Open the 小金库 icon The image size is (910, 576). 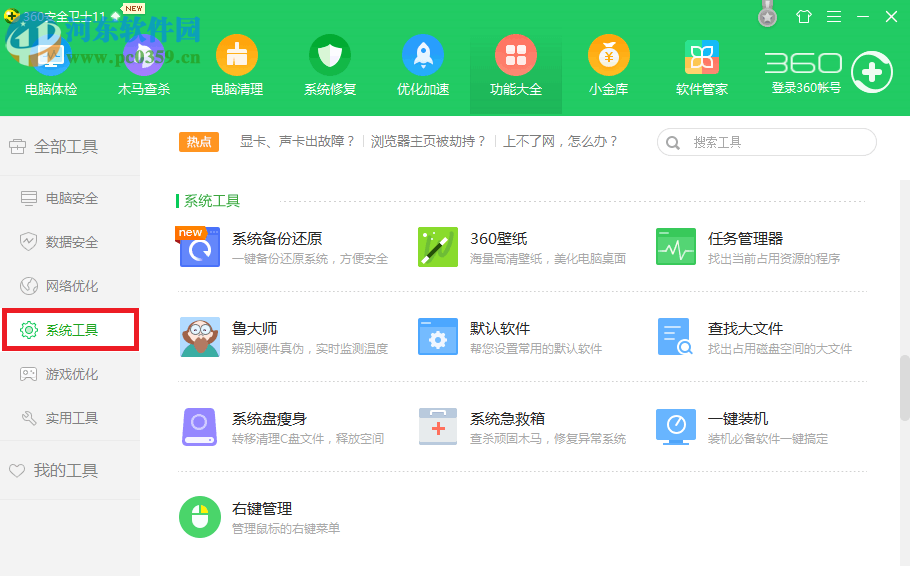coord(609,55)
